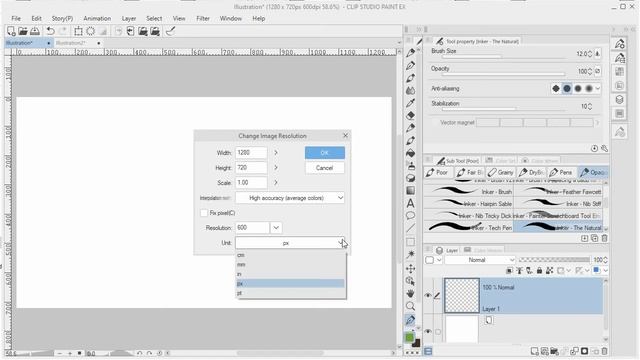
Task: Tick the Fix pixel(C) checkbox
Action: pyautogui.click(x=204, y=213)
